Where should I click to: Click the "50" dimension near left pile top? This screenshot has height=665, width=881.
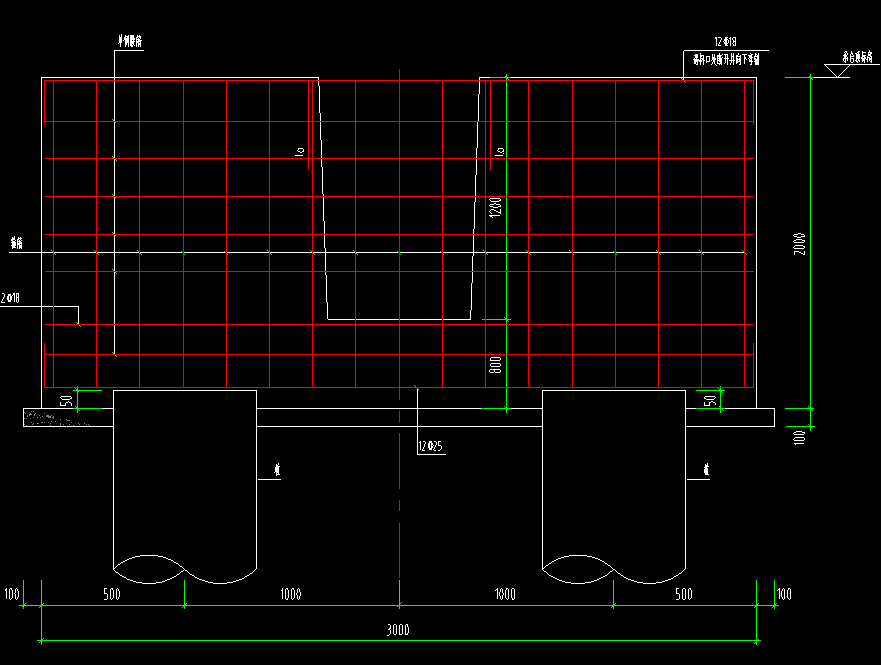coord(66,401)
